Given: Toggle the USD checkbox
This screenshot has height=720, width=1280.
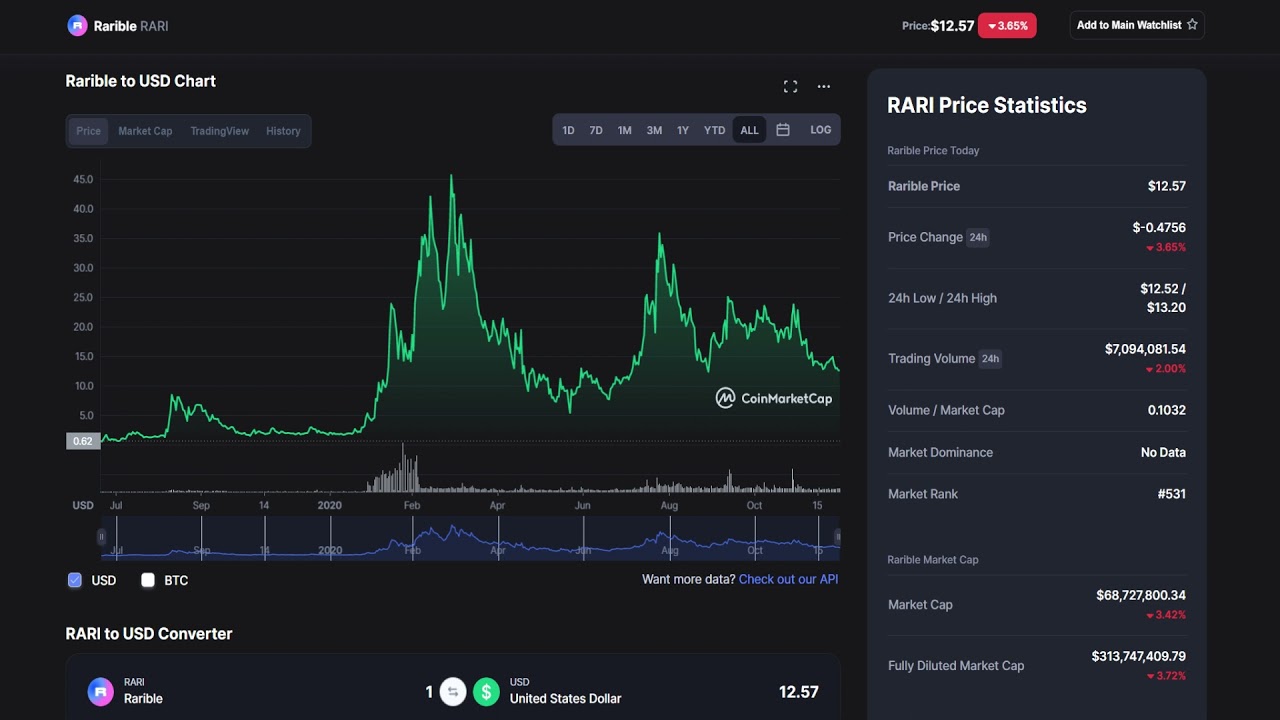Looking at the screenshot, I should [x=75, y=580].
